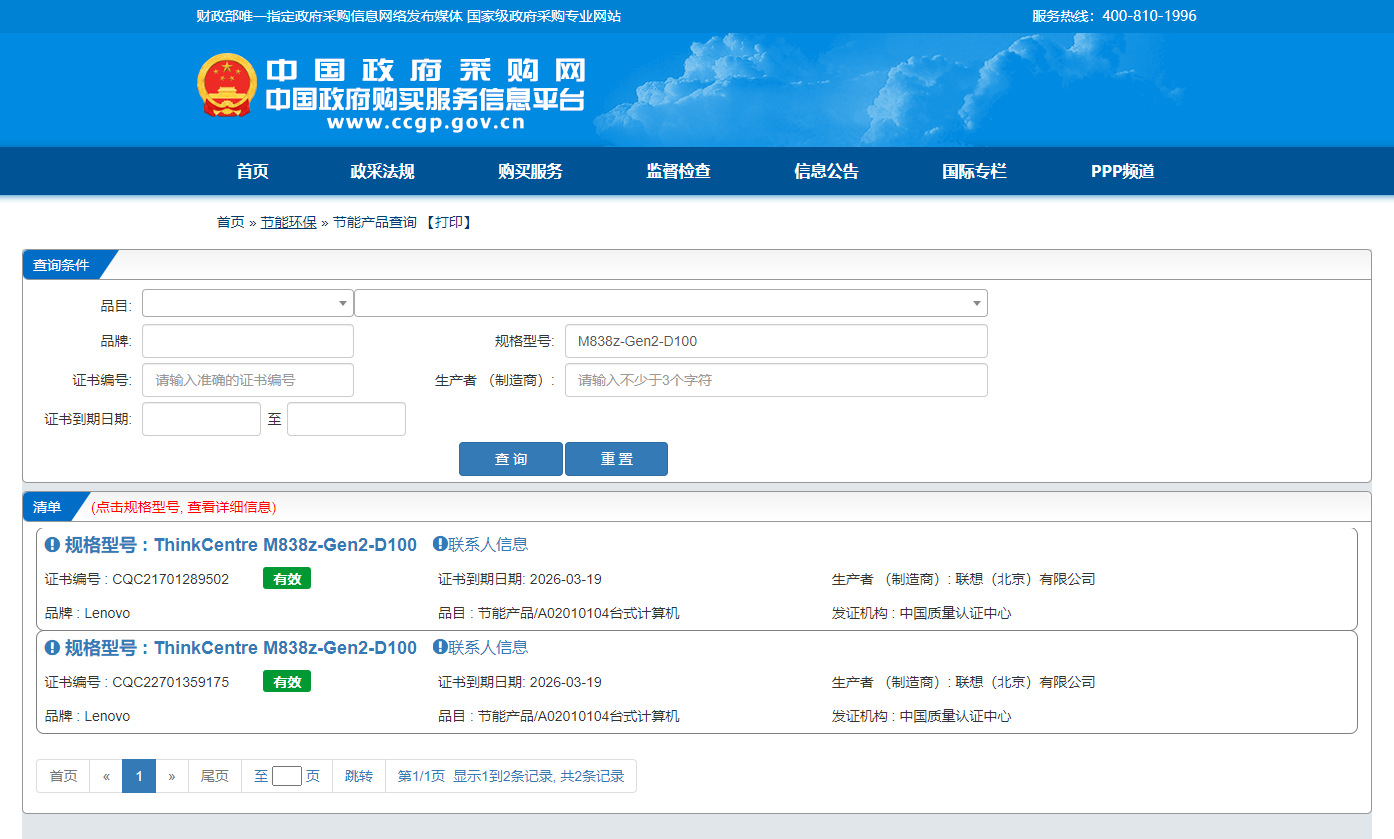Click the www.ccgp.gov.cn header text
Image resolution: width=1394 pixels, height=839 pixels.
425,123
